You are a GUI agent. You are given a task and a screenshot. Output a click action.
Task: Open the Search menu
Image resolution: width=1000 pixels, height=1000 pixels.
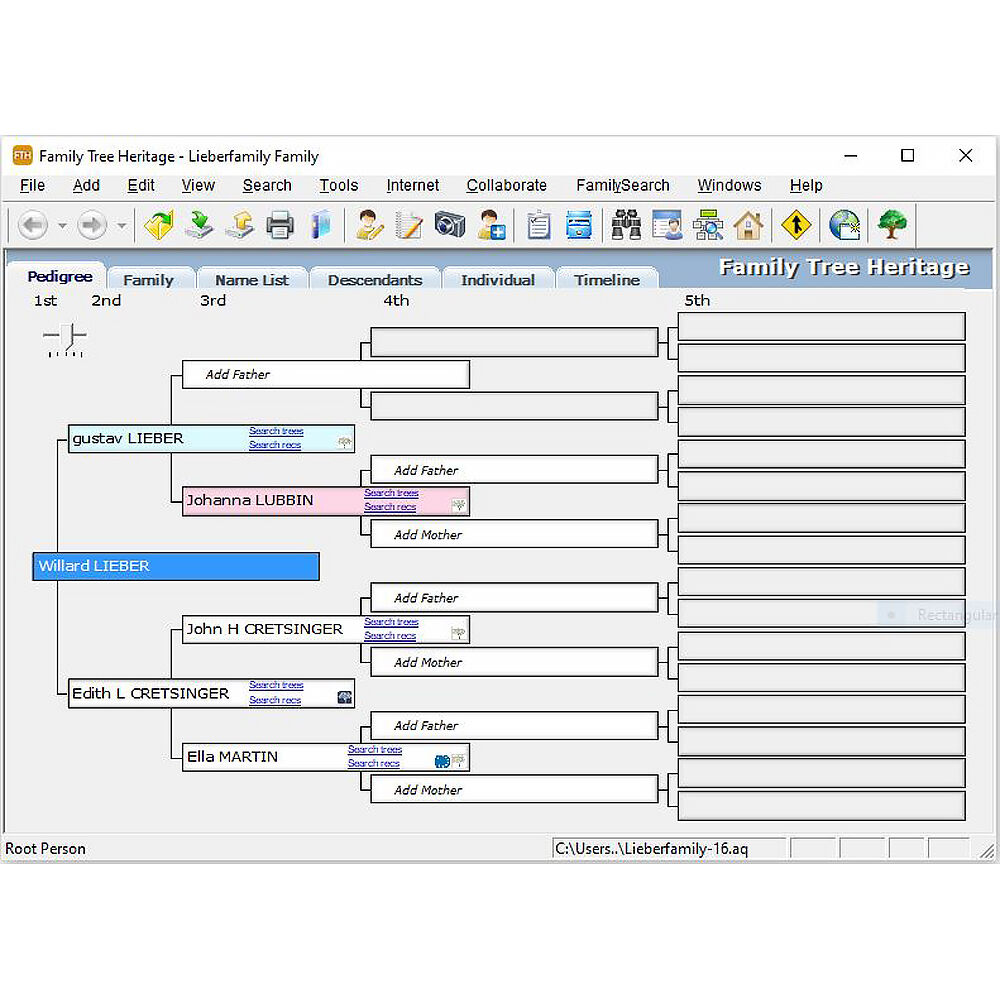[267, 186]
